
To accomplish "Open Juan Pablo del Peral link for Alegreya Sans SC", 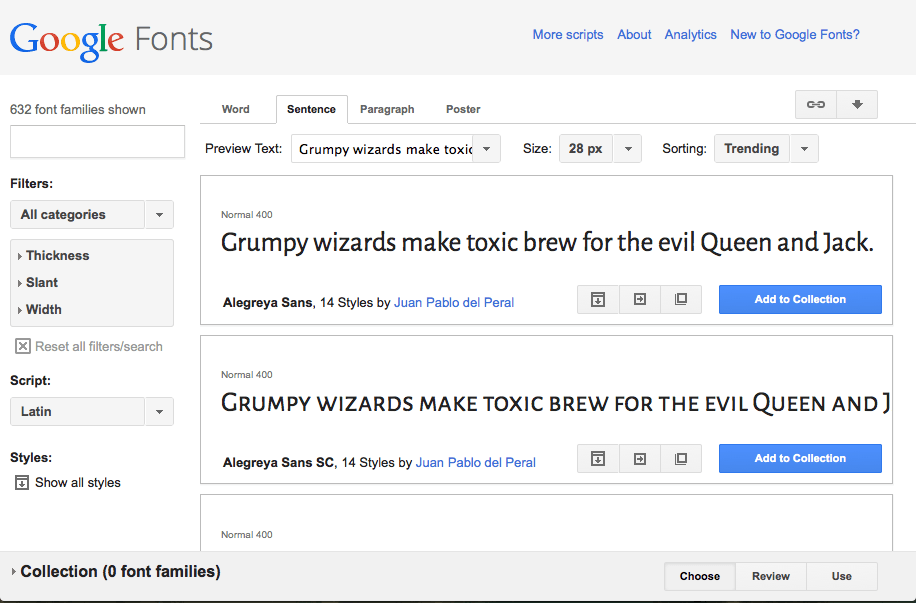I will 476,463.
